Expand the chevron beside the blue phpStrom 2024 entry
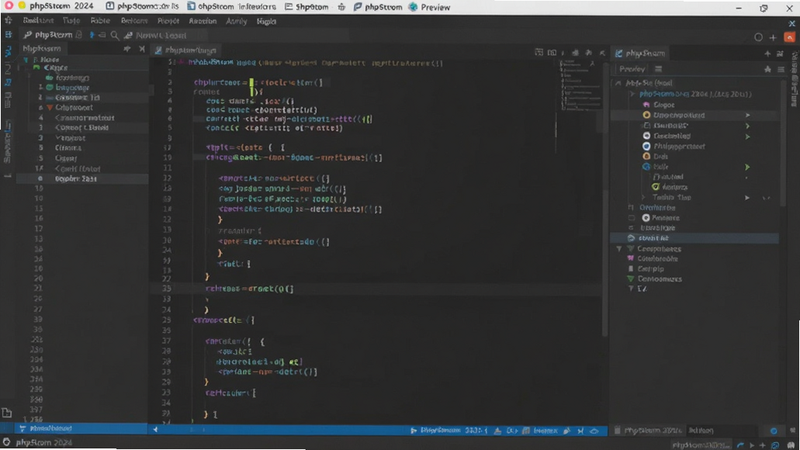This screenshot has width=800, height=450. click(632, 94)
